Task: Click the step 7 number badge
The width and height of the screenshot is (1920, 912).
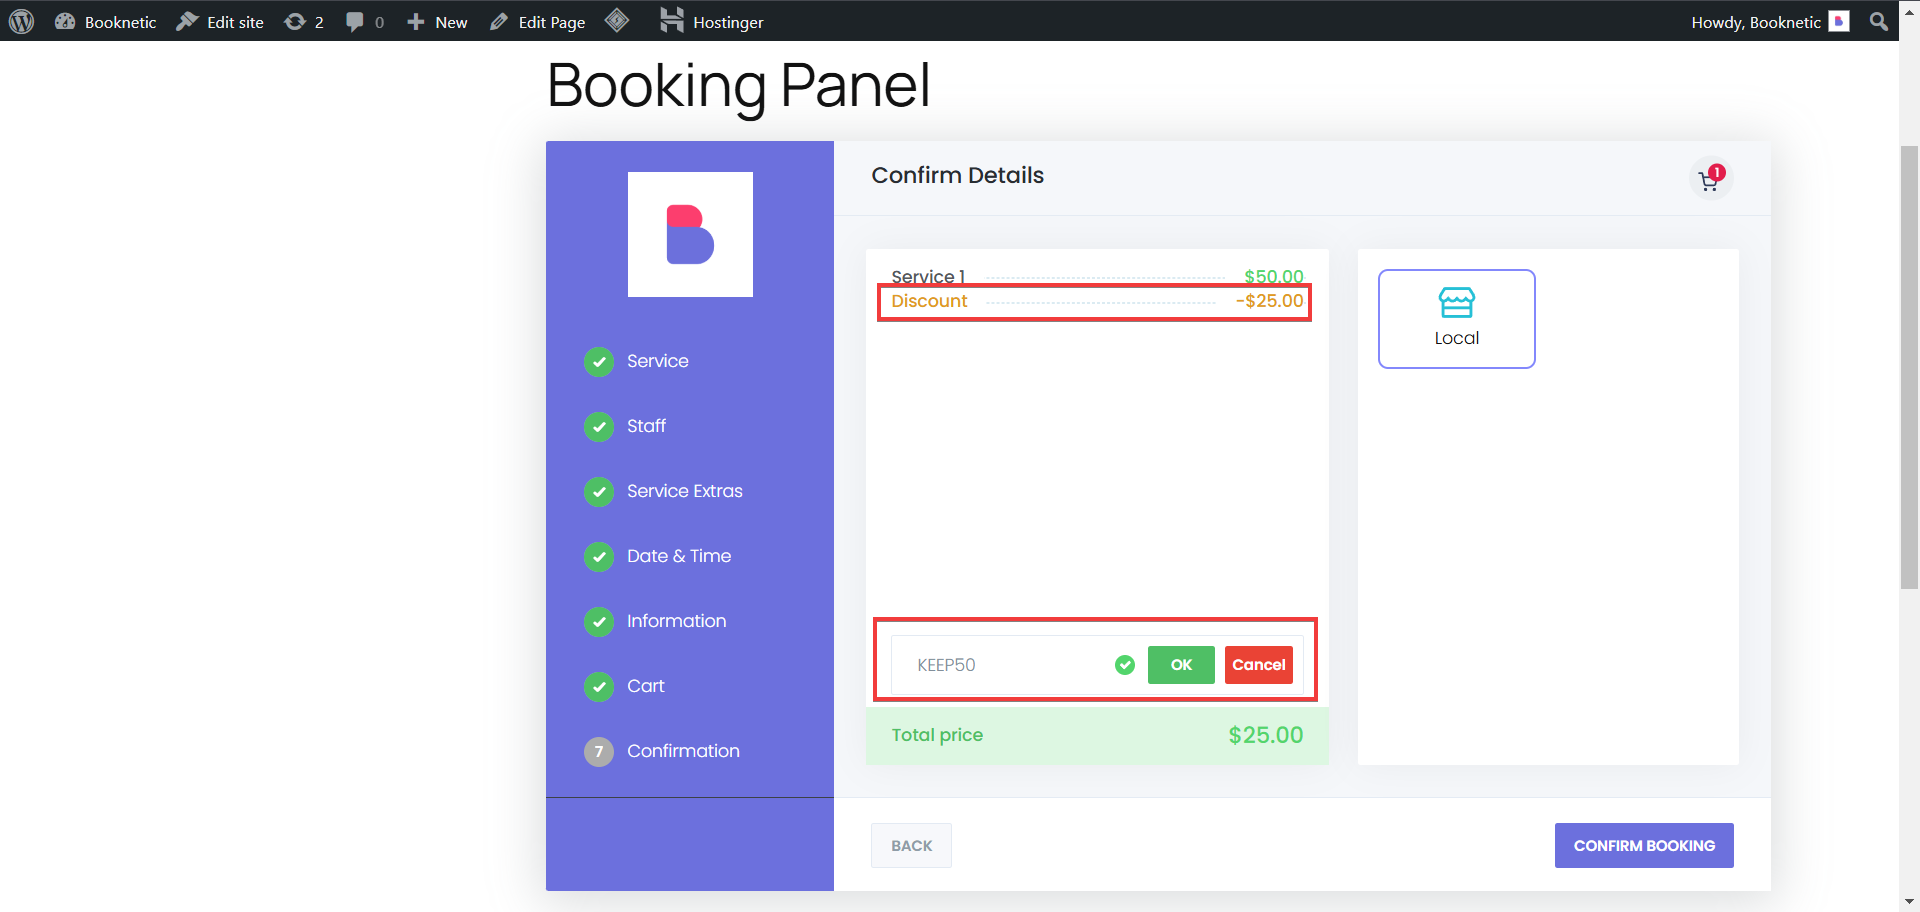Action: 599,751
